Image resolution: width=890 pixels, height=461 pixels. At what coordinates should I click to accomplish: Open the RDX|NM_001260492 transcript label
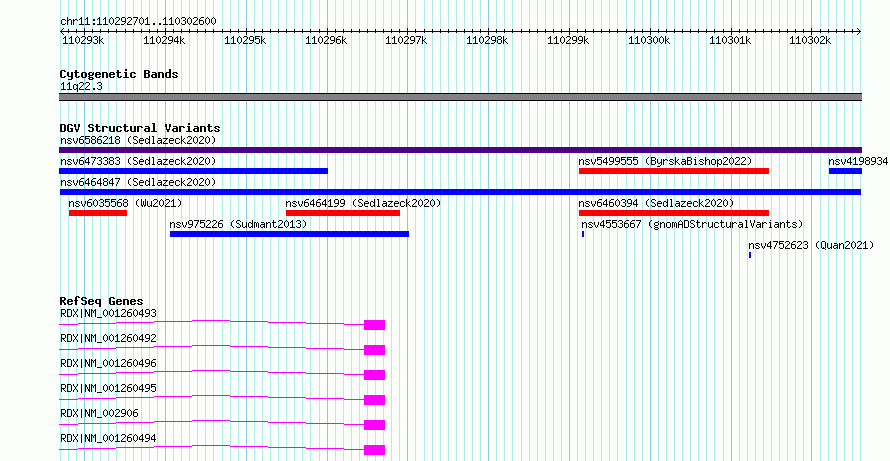(108, 338)
